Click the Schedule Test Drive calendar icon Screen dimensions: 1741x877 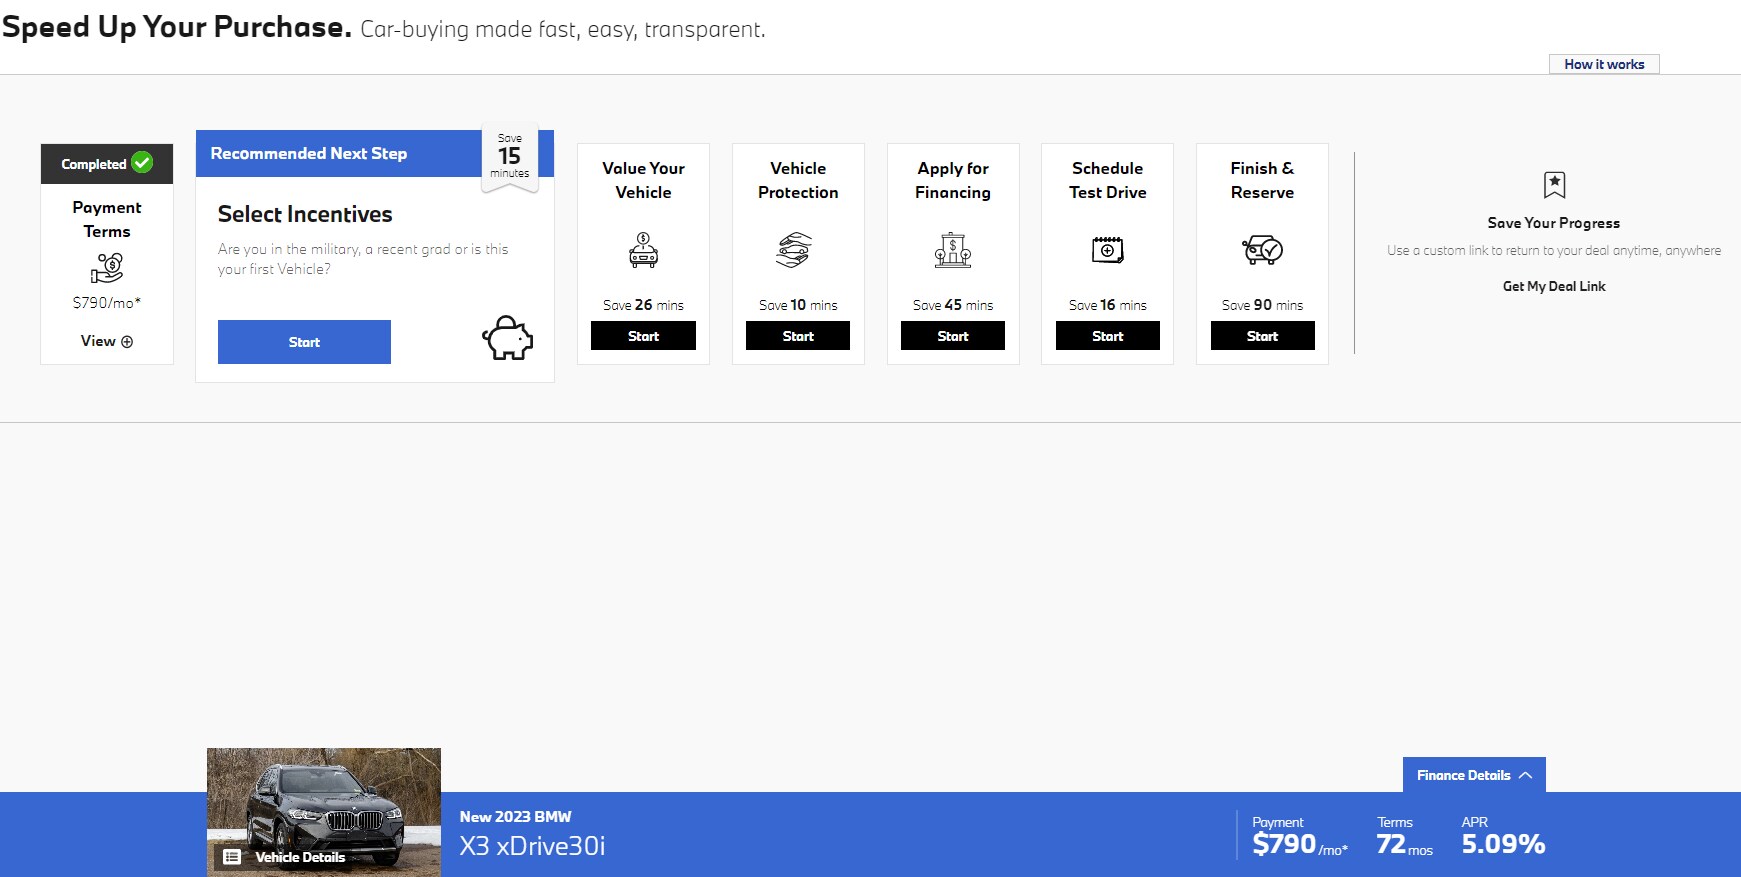click(x=1107, y=250)
